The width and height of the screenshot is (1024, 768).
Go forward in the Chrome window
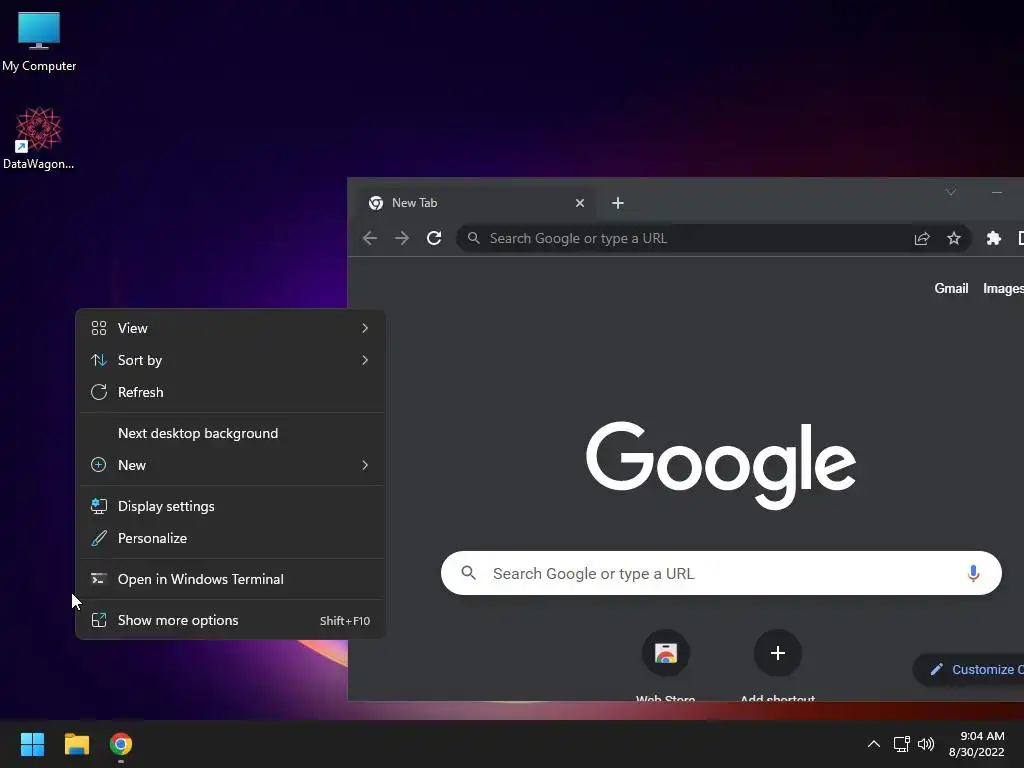coord(402,238)
